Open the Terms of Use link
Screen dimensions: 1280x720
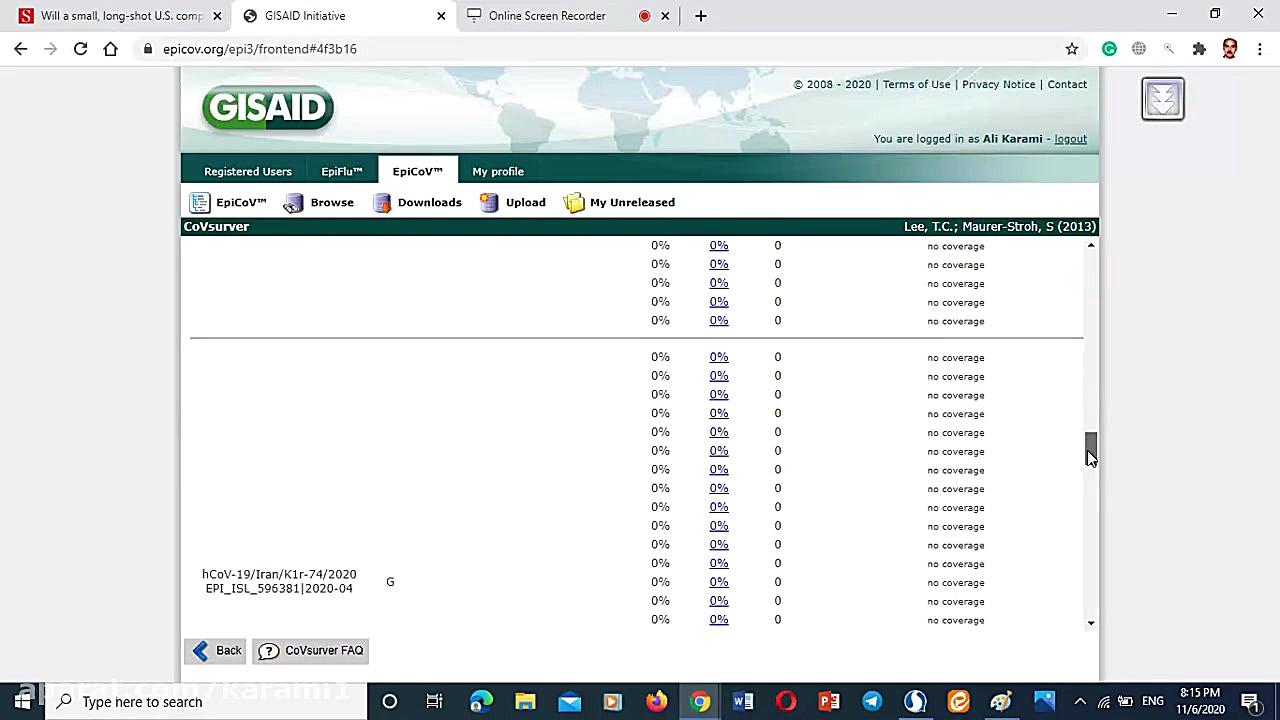click(916, 85)
